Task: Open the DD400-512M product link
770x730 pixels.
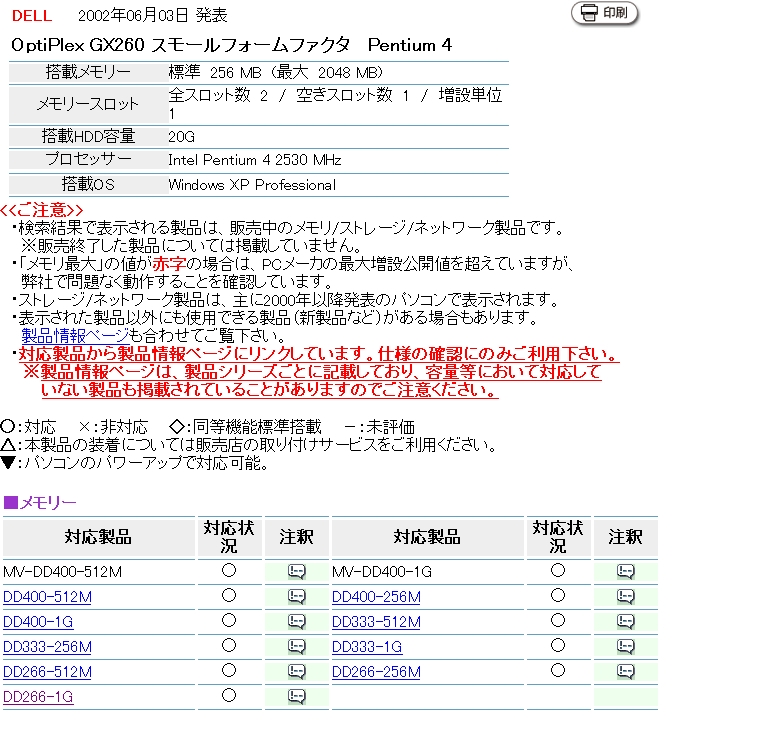Action: click(47, 597)
